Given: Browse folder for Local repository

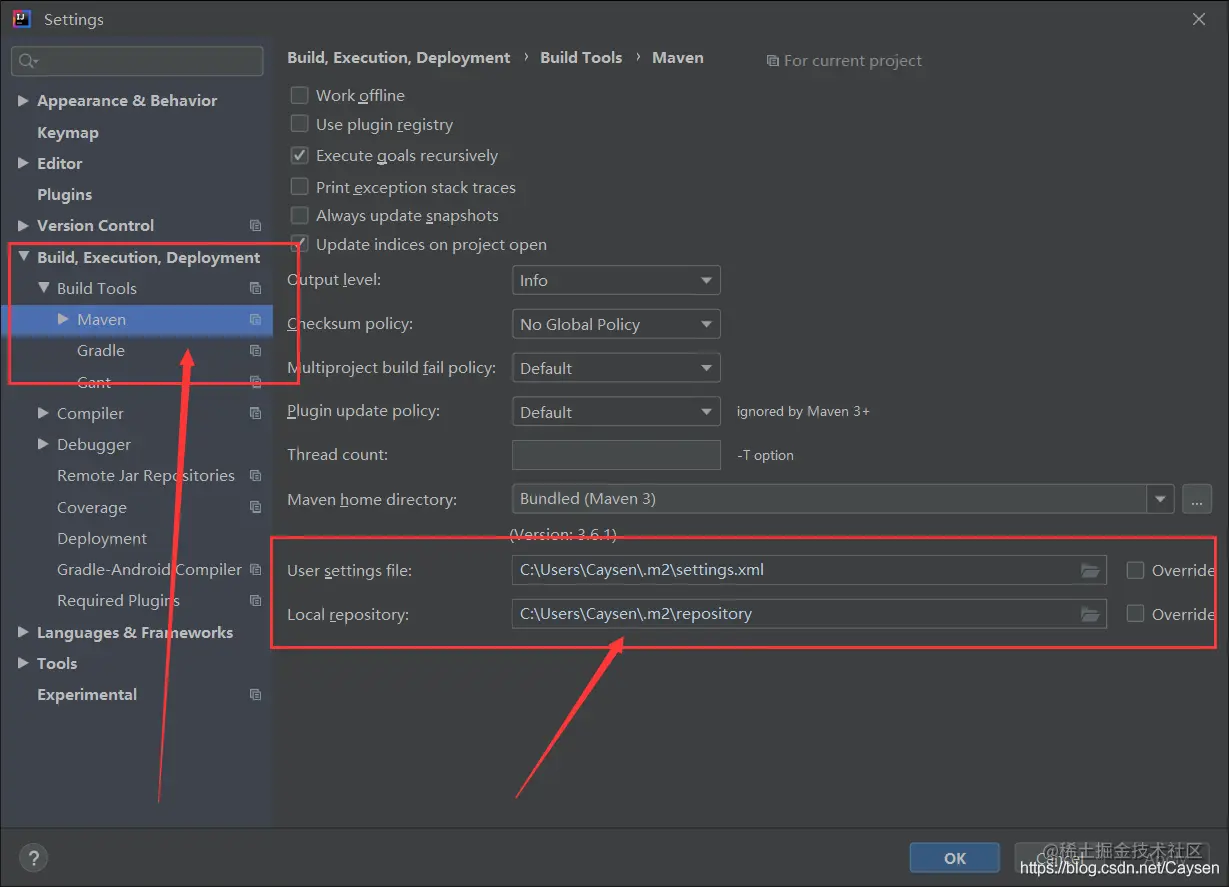Looking at the screenshot, I should (1090, 614).
